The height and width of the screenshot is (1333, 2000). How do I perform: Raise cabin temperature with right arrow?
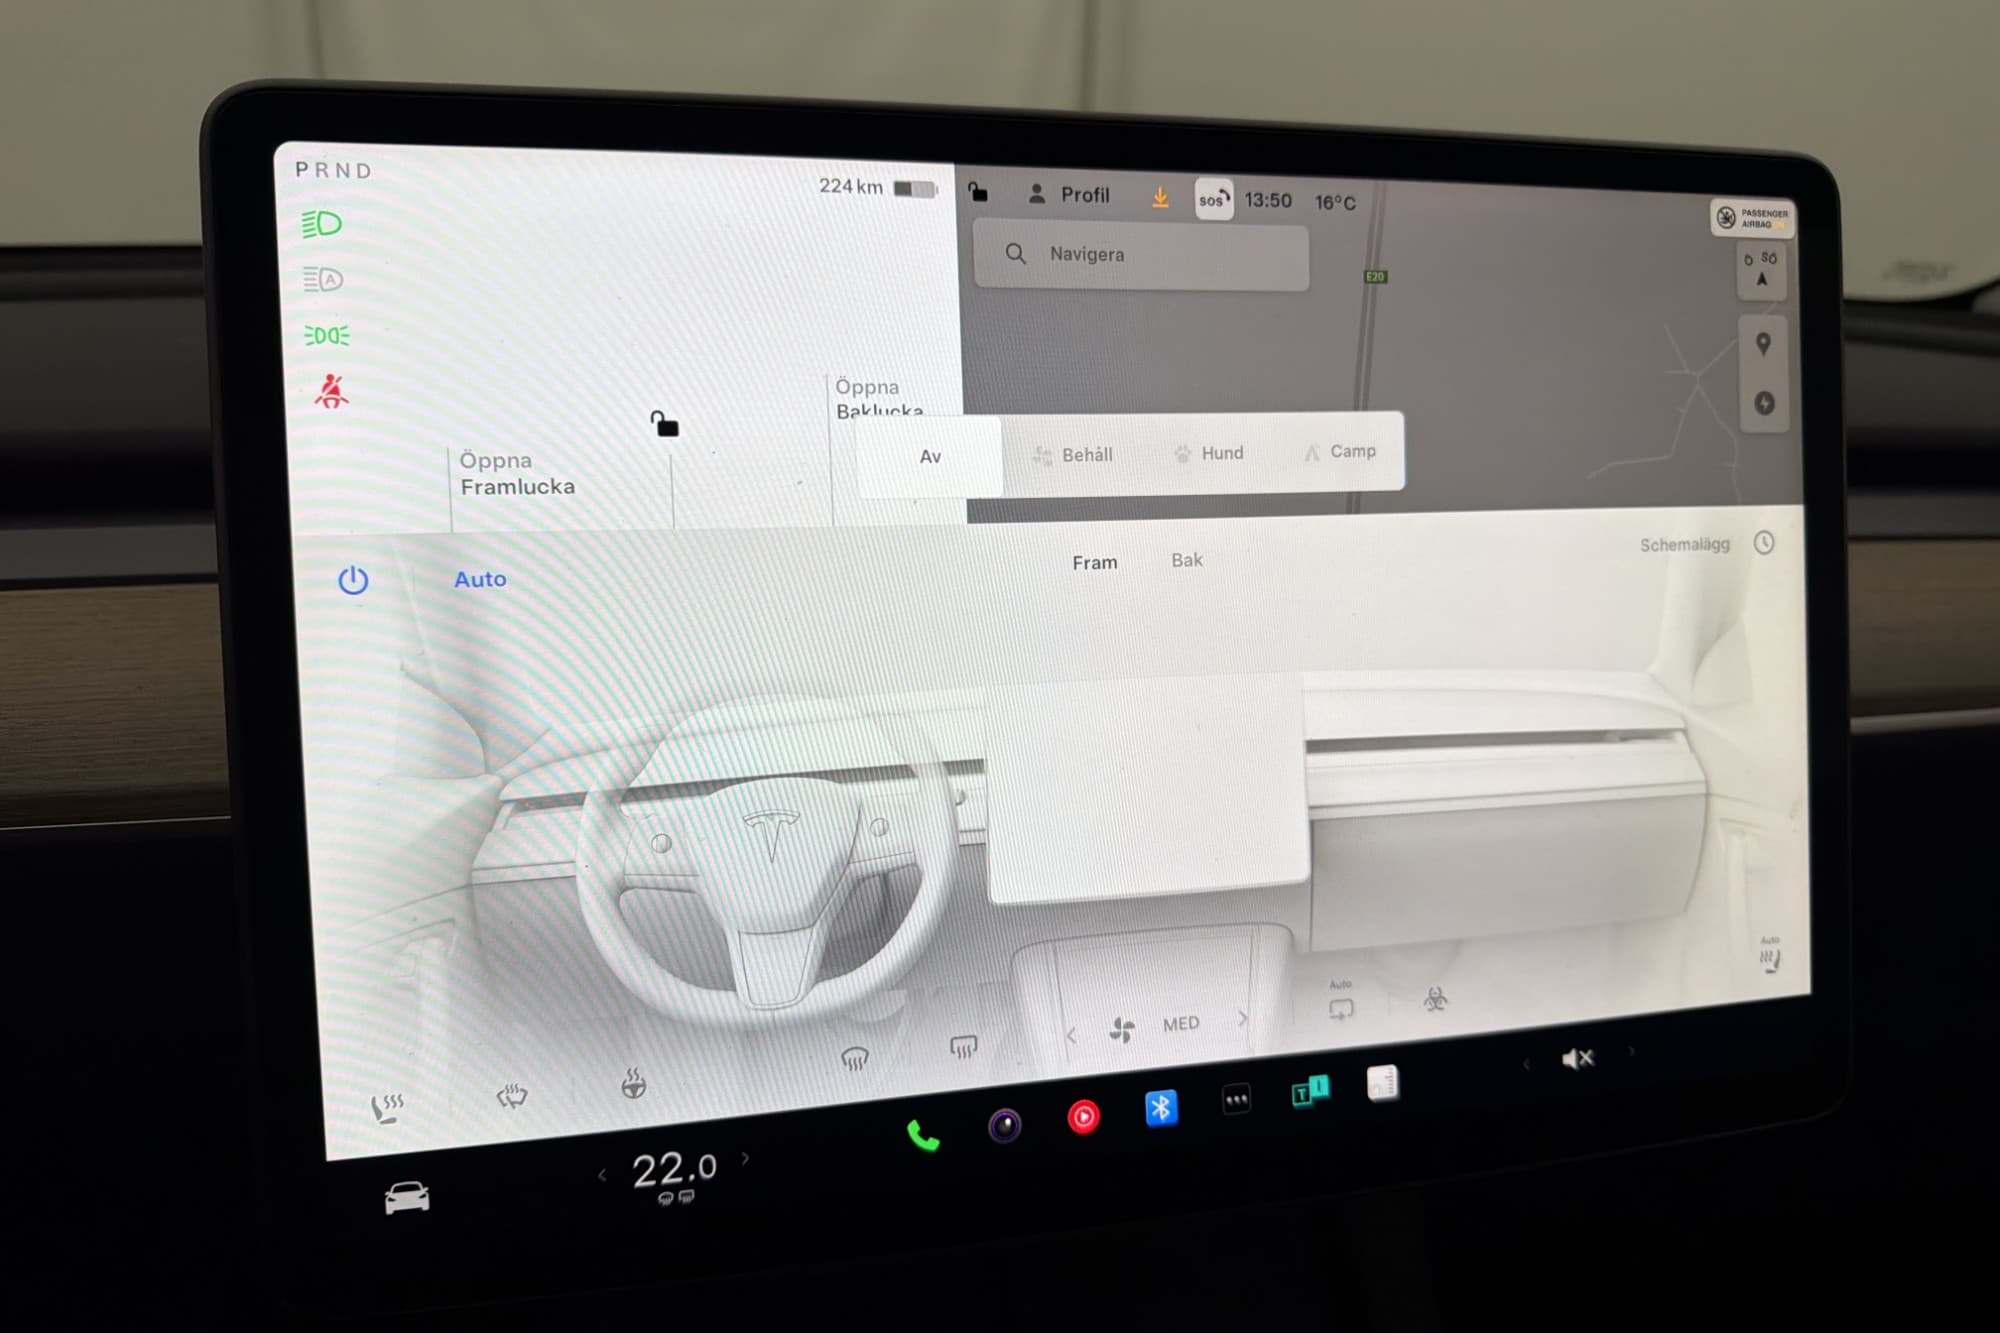click(746, 1159)
